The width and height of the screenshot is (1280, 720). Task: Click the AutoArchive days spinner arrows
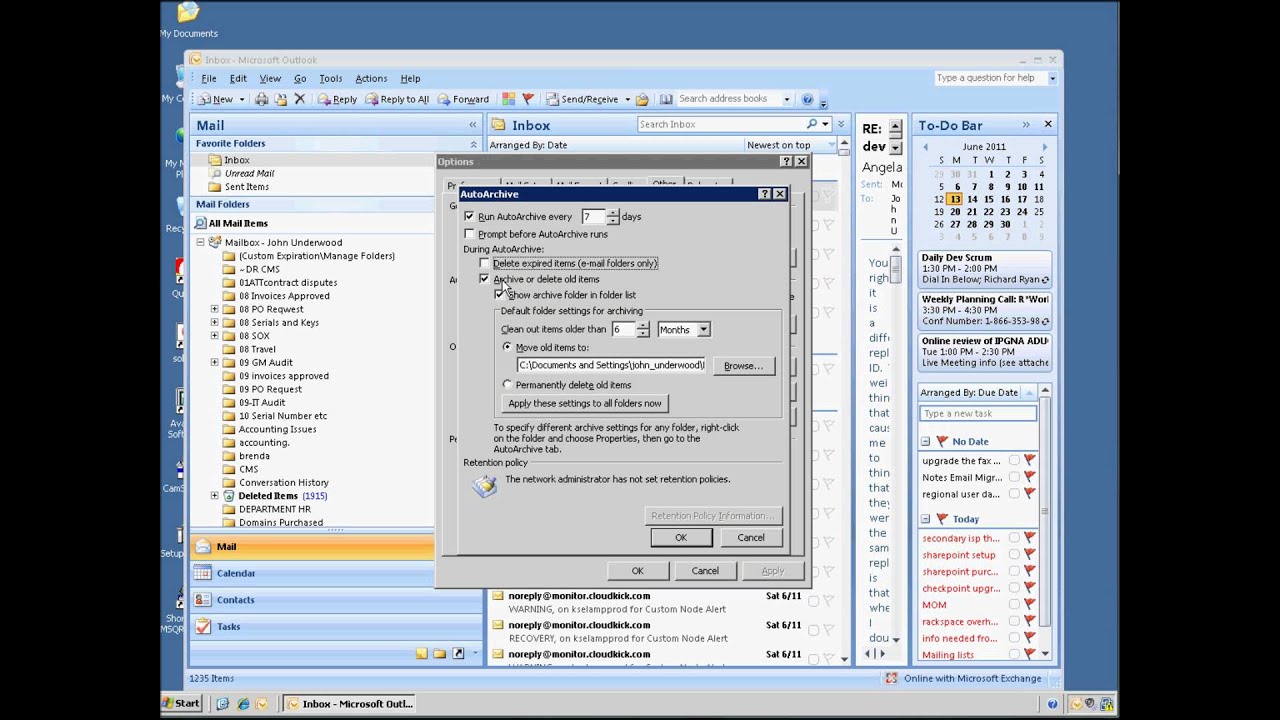(x=613, y=217)
